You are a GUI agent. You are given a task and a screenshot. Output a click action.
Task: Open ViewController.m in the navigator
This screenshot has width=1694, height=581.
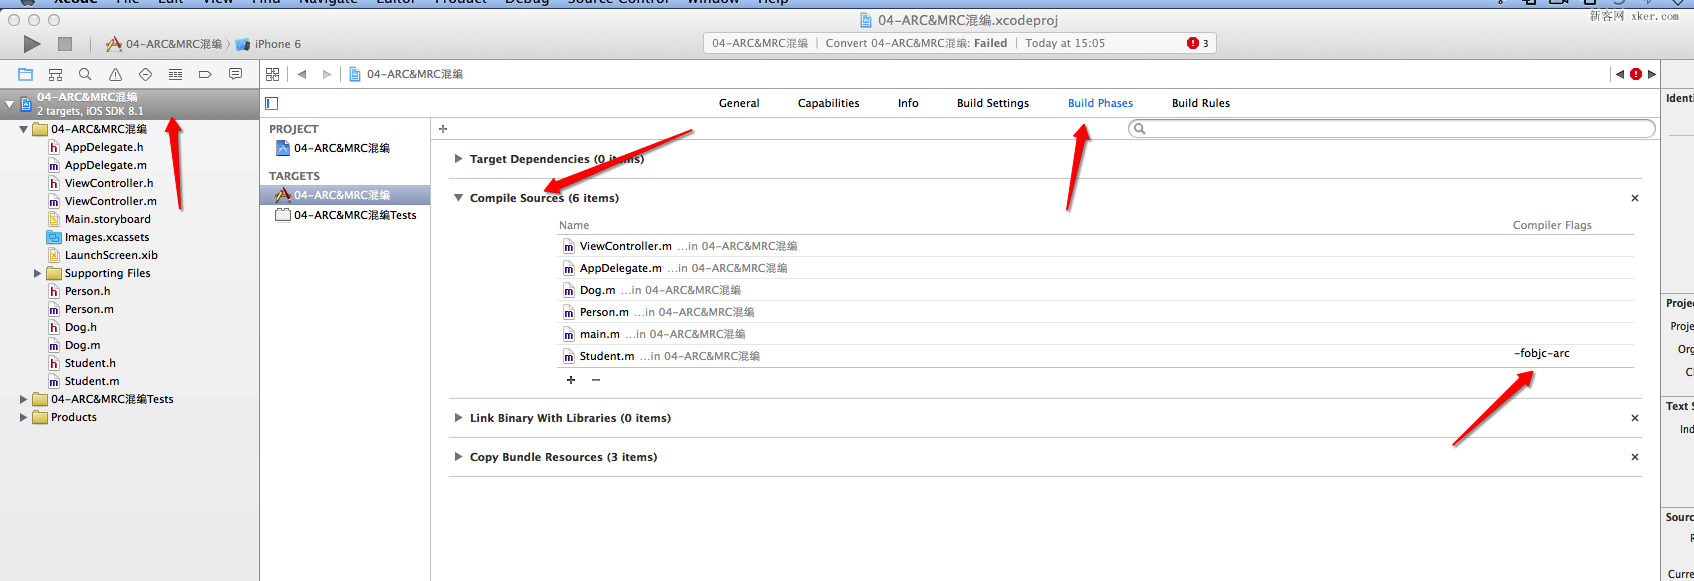pyautogui.click(x=111, y=201)
